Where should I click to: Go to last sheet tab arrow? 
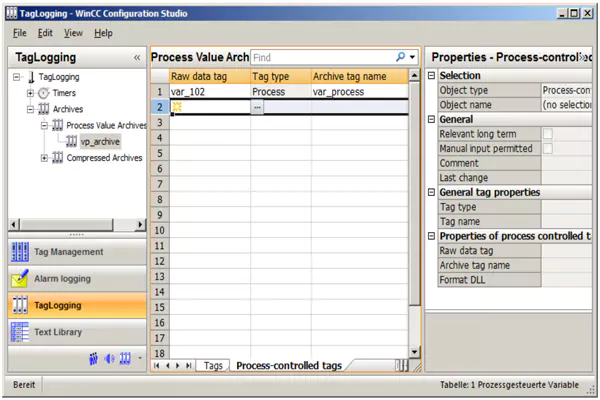click(x=188, y=366)
